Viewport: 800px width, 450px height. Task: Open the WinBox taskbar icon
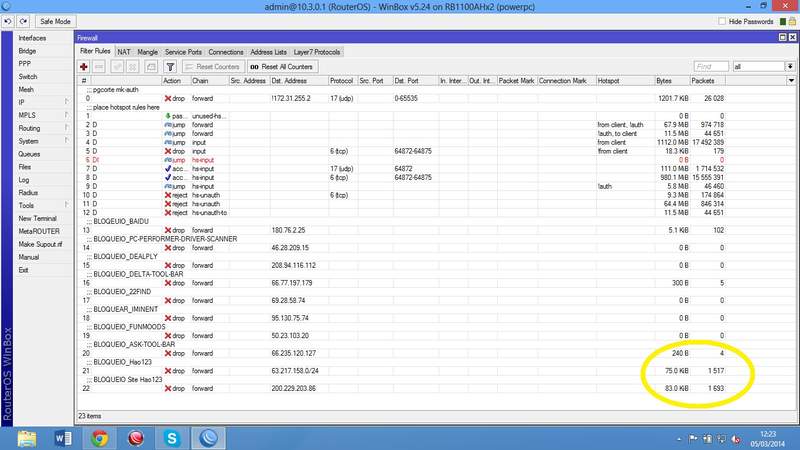point(208,438)
